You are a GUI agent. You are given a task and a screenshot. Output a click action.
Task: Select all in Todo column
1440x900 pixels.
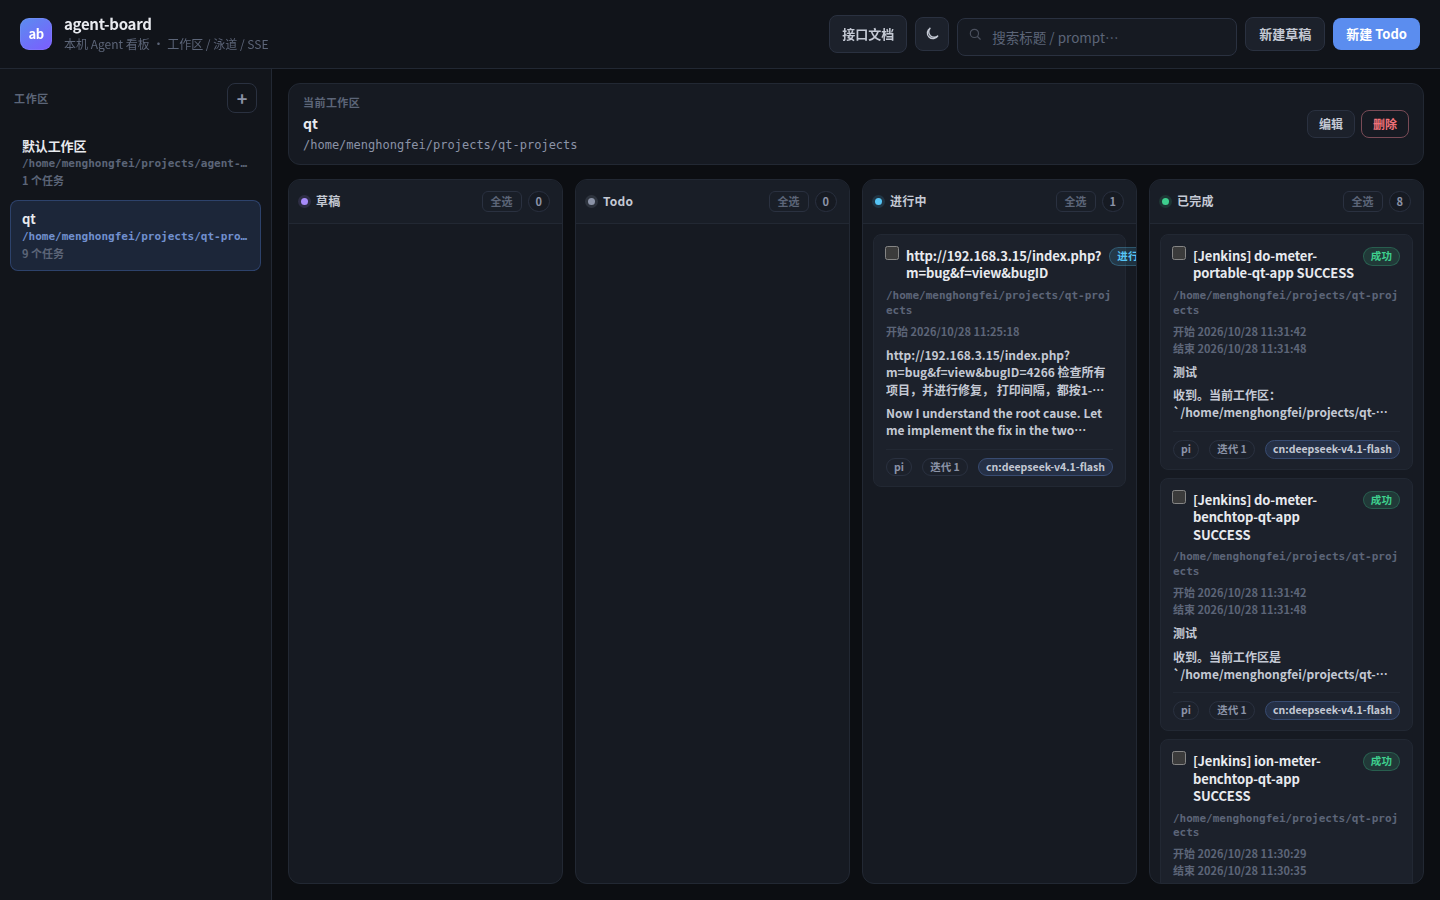coord(789,201)
